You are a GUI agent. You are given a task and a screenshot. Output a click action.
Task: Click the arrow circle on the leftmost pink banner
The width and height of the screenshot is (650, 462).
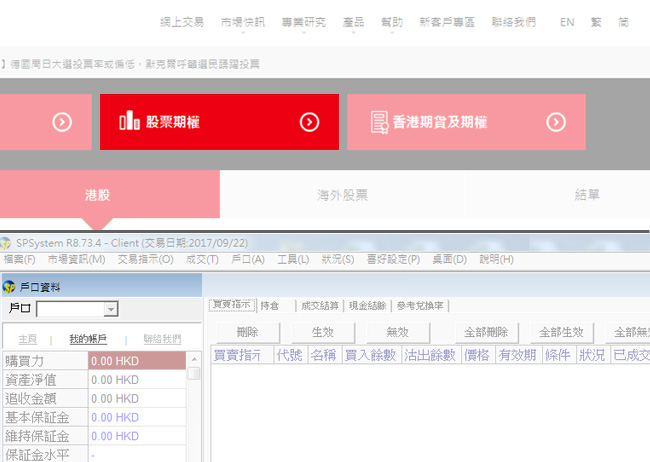tap(62, 122)
